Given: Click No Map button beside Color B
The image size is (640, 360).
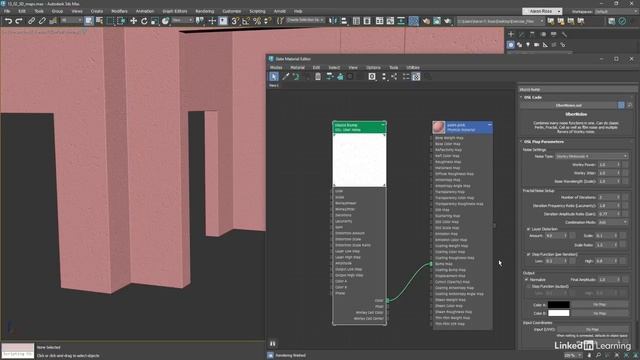Looking at the screenshot, I should [599, 313].
